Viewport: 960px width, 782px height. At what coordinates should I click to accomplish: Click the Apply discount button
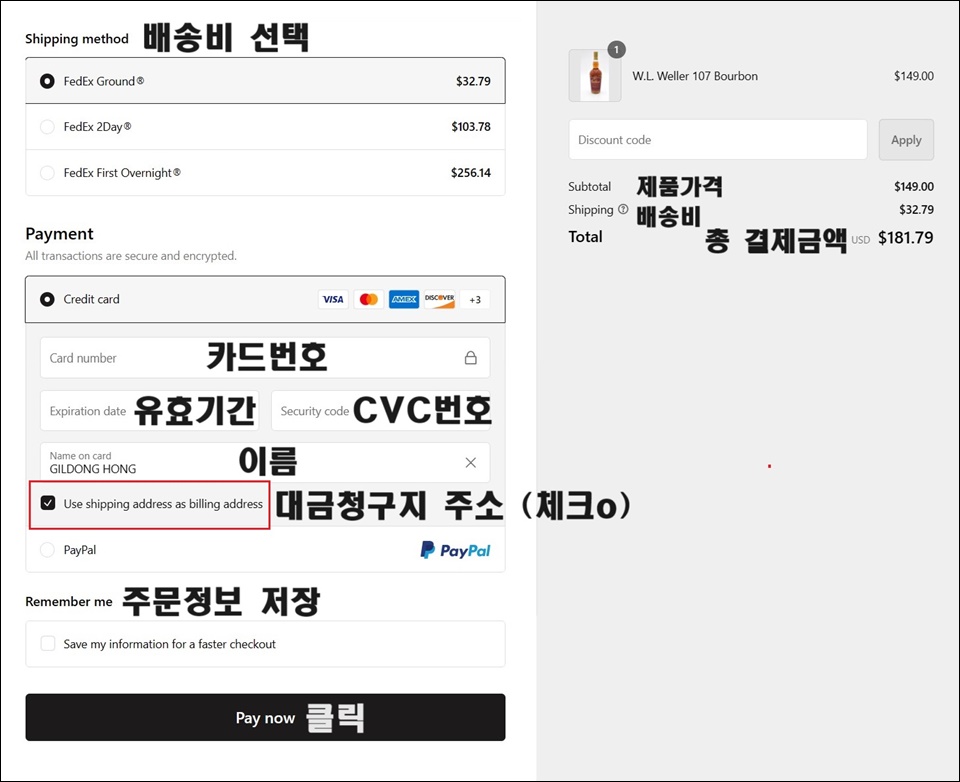(x=906, y=140)
